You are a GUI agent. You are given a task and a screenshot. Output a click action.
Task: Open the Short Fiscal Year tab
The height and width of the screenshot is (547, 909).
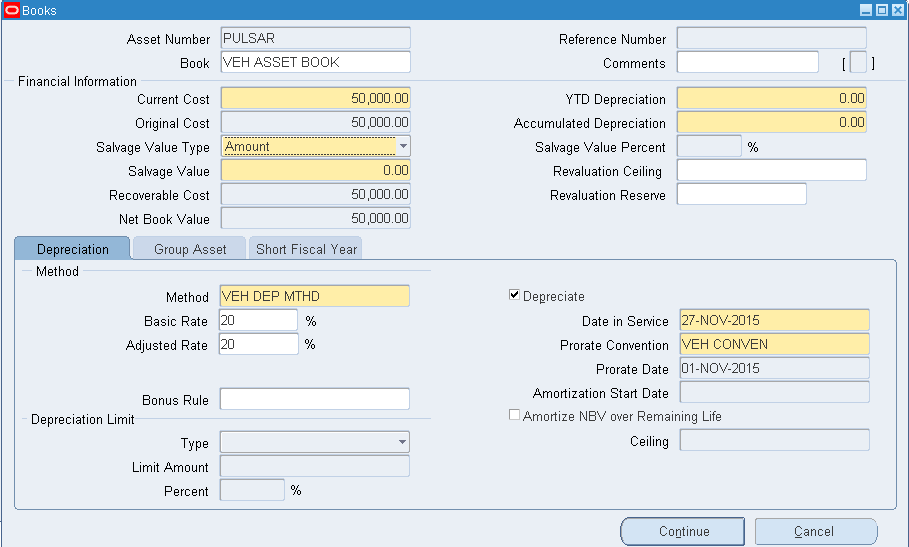pos(305,249)
